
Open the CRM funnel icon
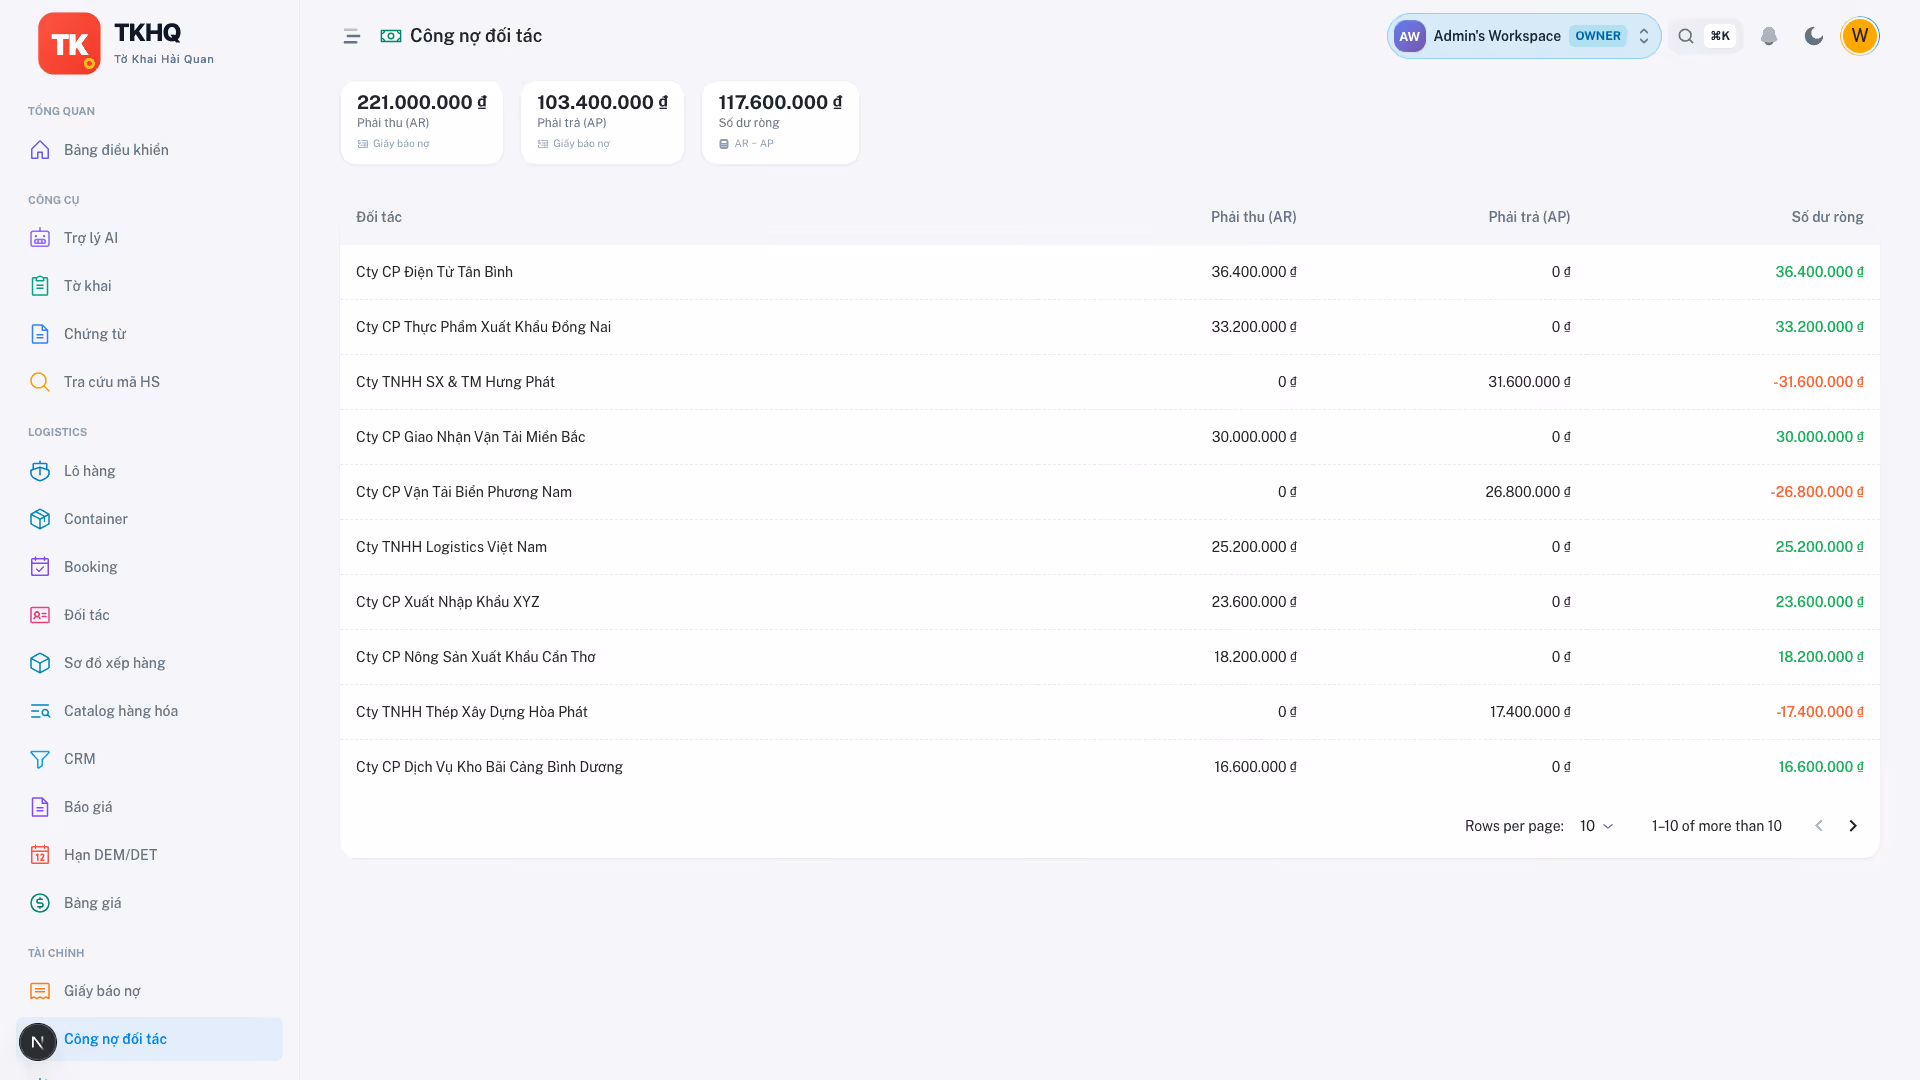coord(40,759)
